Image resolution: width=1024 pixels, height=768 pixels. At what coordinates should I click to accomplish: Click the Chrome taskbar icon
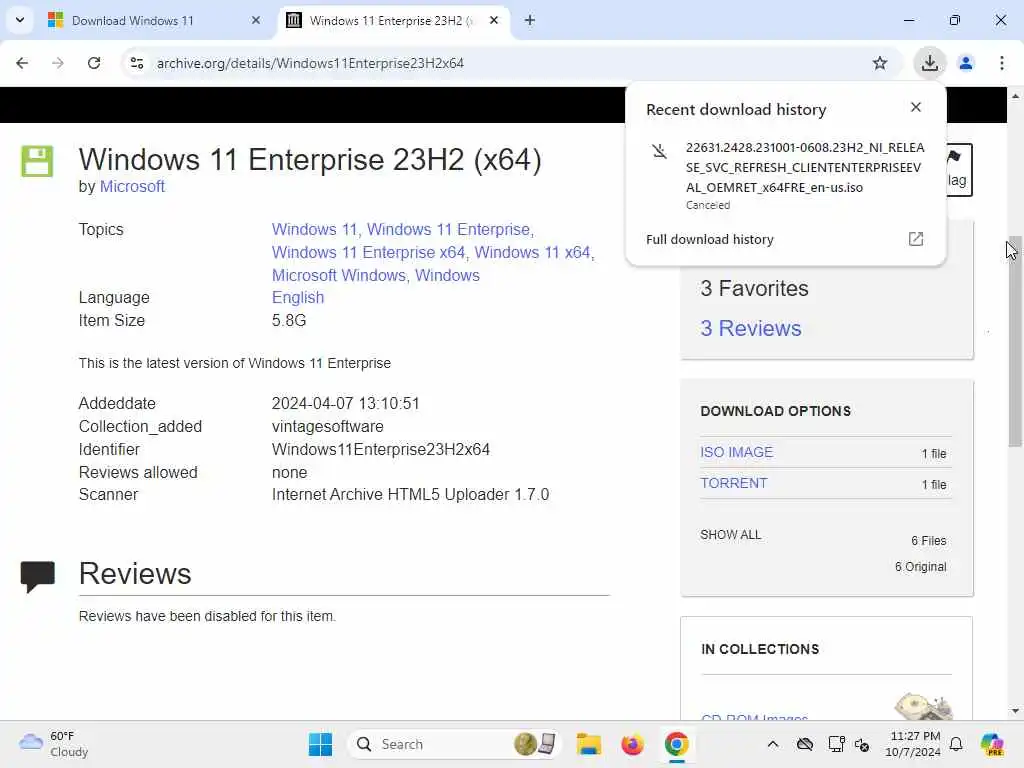(677, 744)
